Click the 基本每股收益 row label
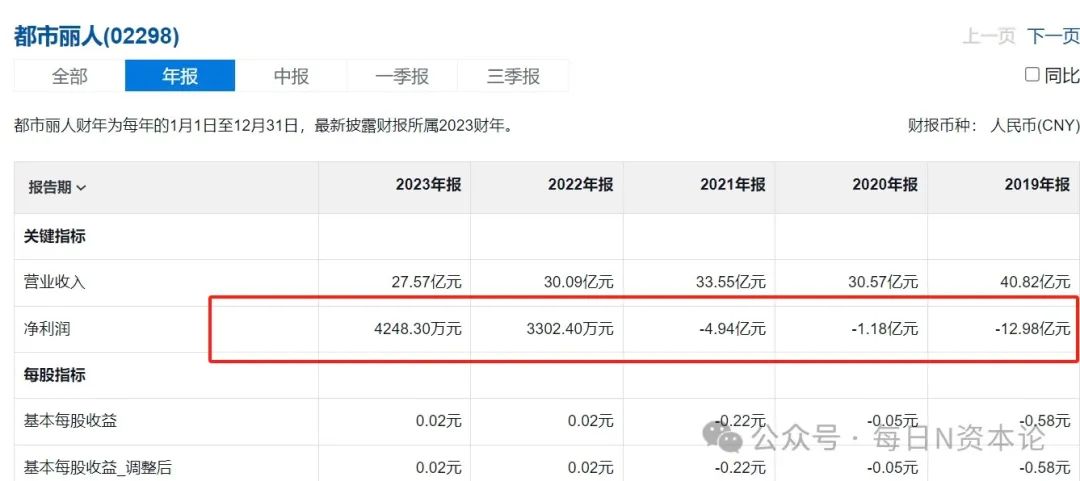Image resolution: width=1080 pixels, height=481 pixels. (x=70, y=420)
